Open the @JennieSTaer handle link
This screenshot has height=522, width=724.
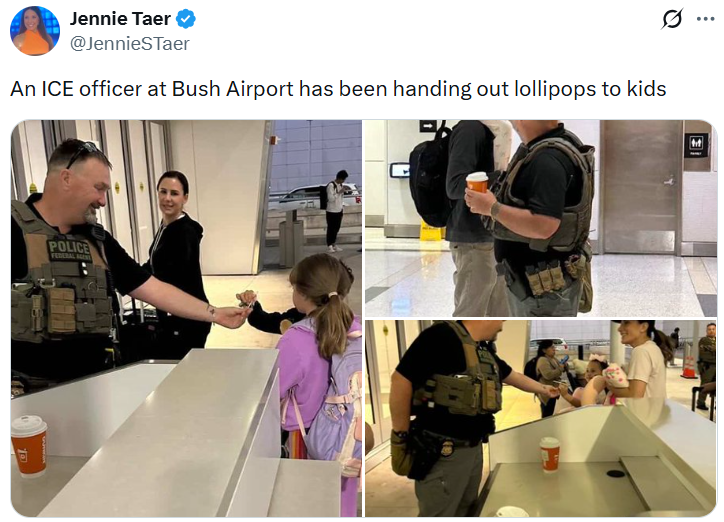129,44
